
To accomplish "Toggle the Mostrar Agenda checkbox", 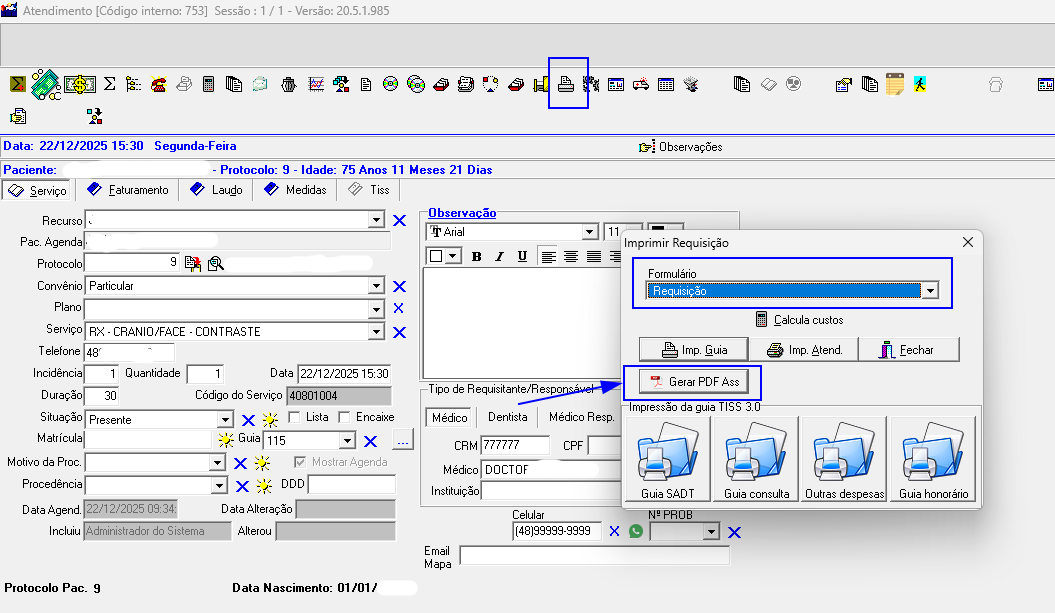I will click(x=300, y=462).
